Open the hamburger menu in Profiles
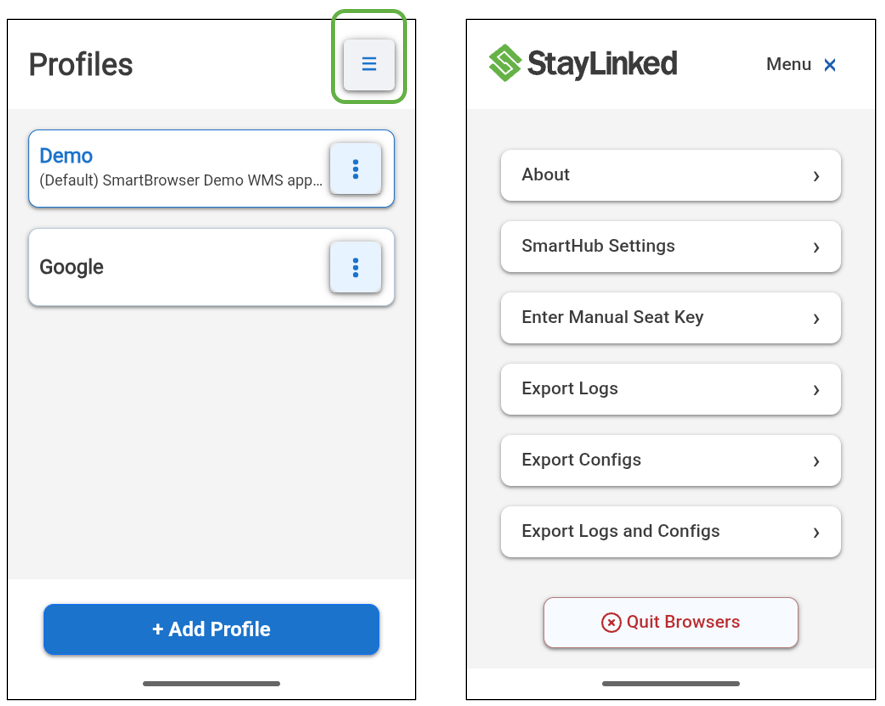Screen dimensions: 885x706 point(369,65)
